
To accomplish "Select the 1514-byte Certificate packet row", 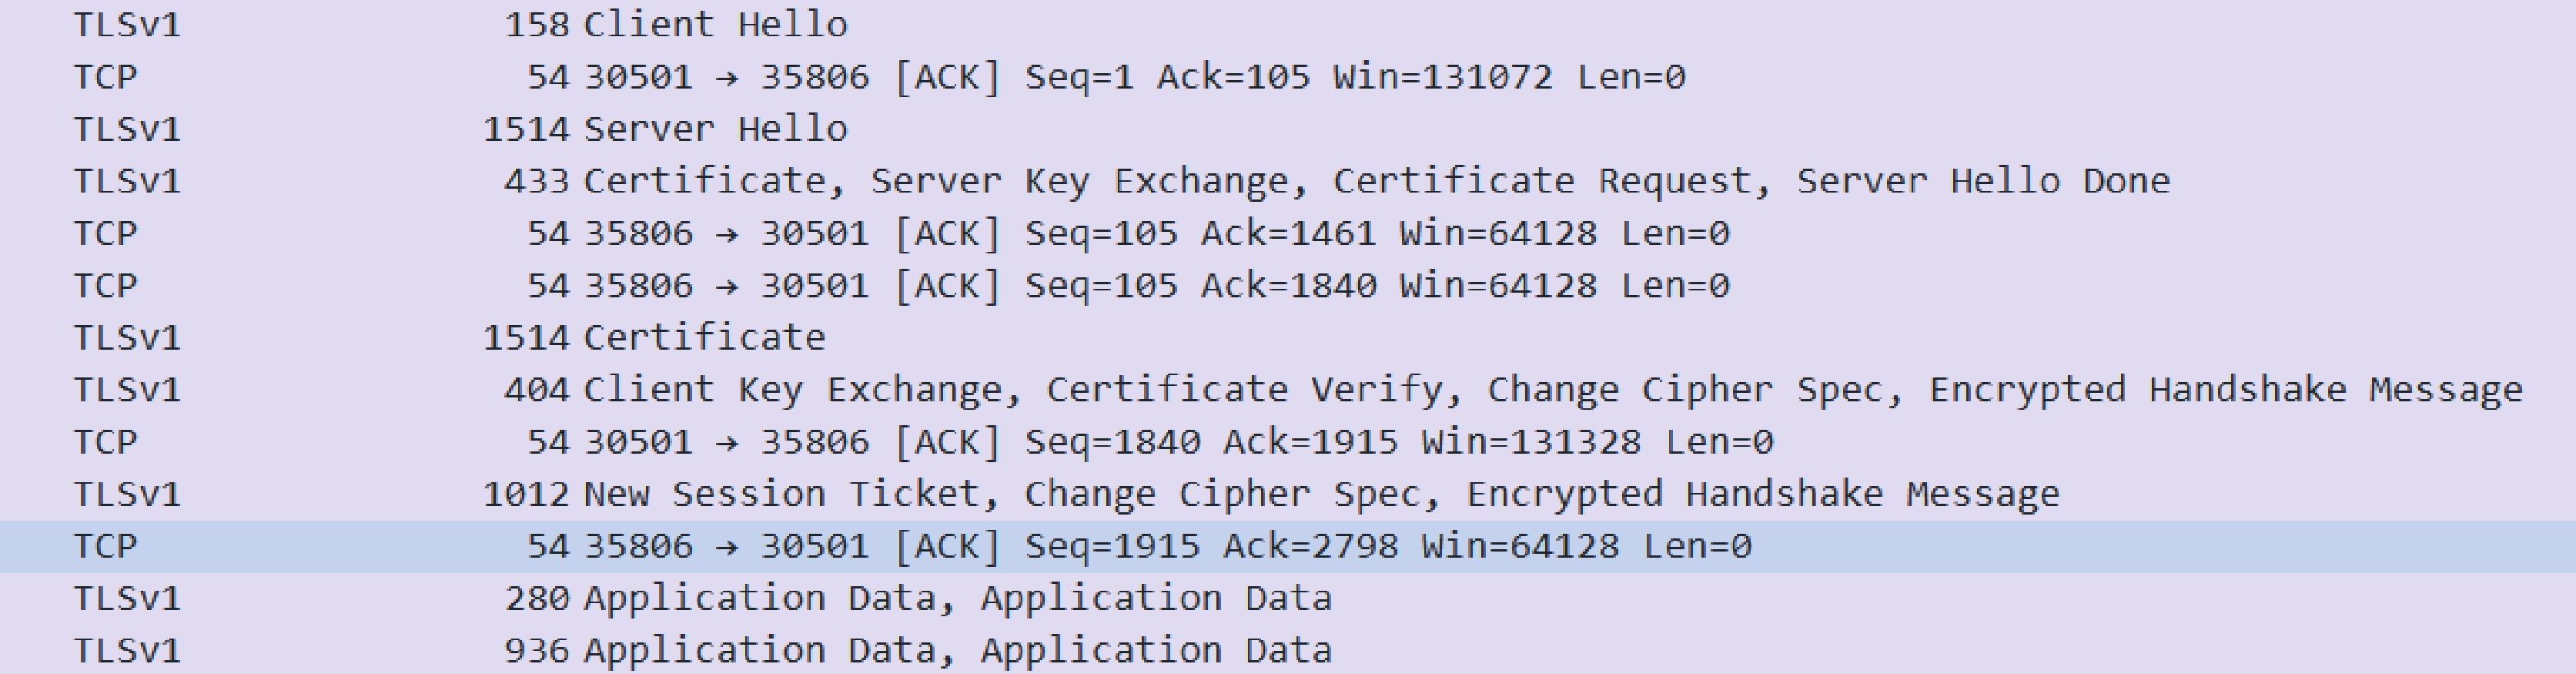I will tap(704, 338).
